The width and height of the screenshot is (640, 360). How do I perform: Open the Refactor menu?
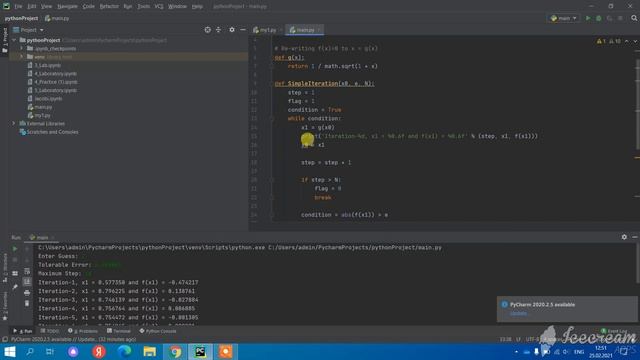pyautogui.click(x=109, y=7)
